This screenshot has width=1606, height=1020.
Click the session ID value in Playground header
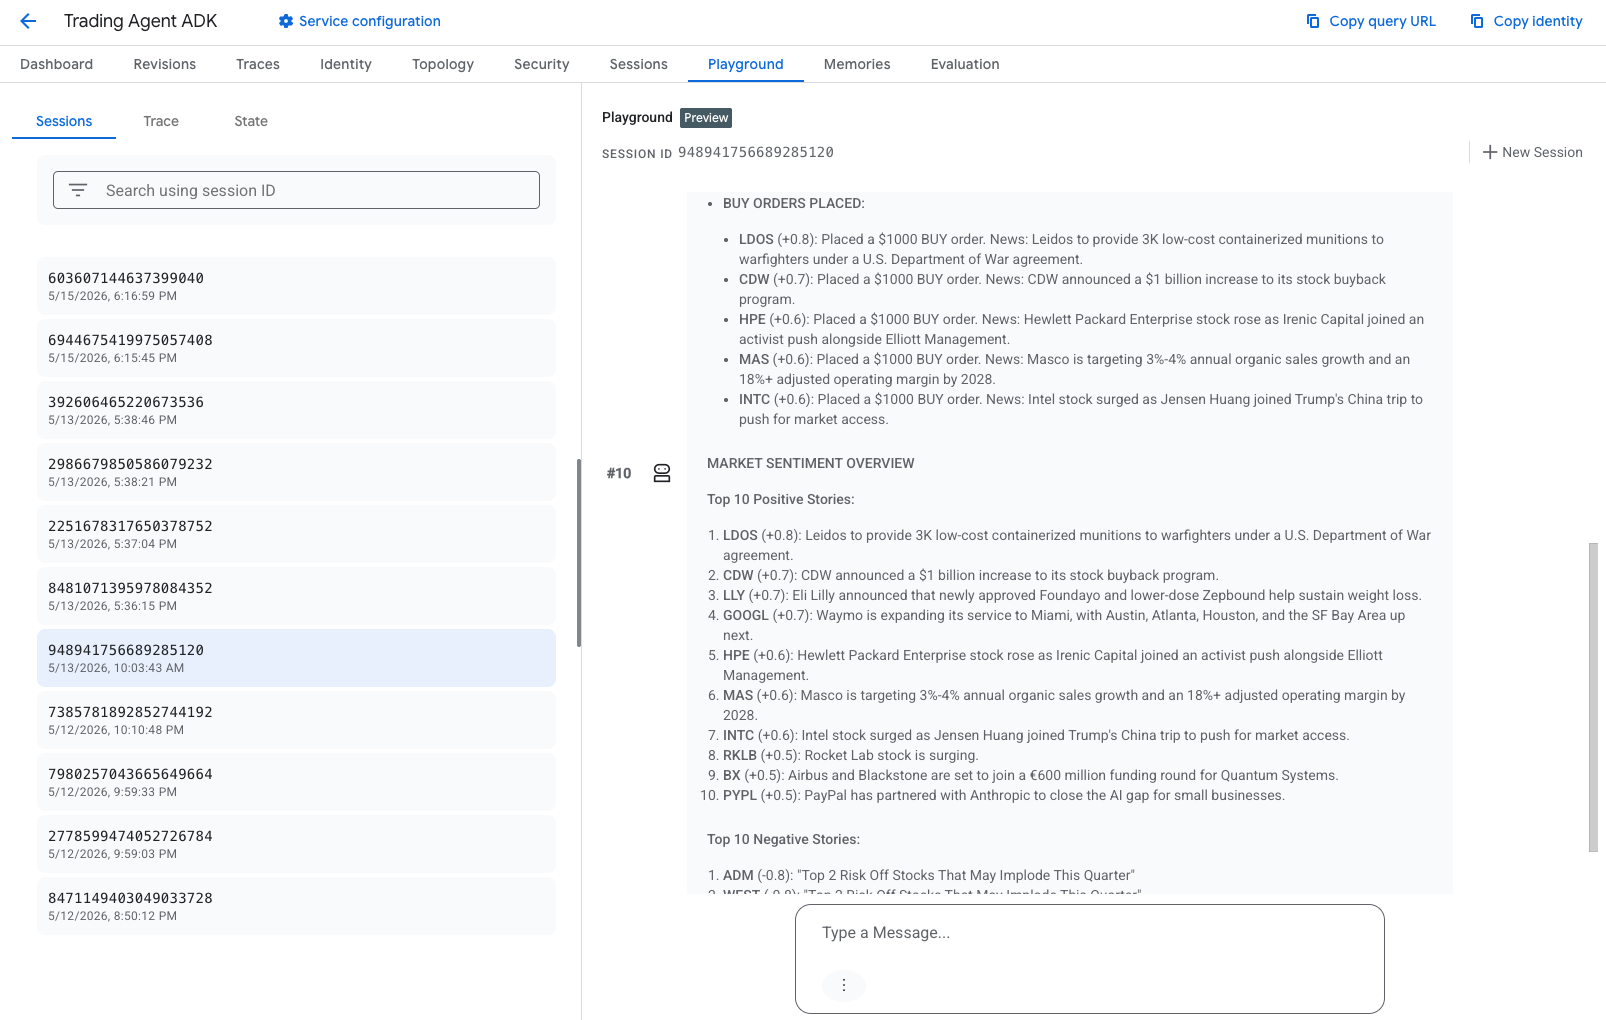756,152
